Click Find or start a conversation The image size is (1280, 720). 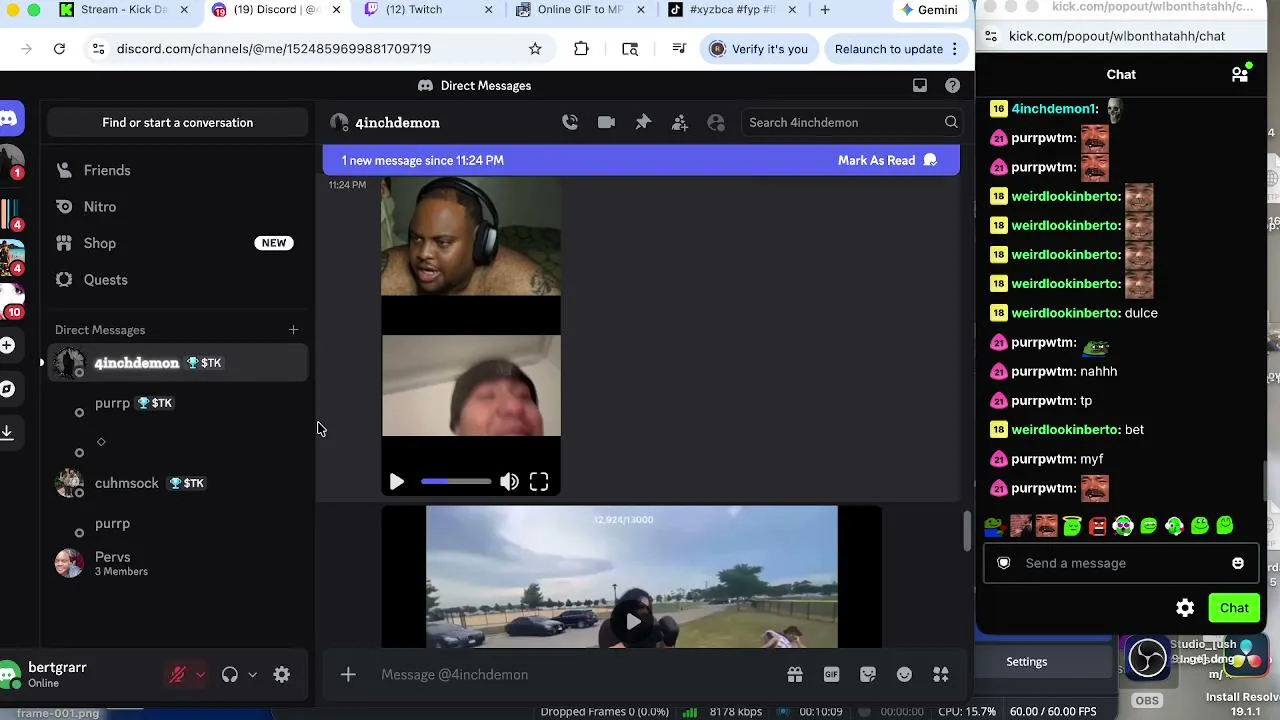pos(178,123)
